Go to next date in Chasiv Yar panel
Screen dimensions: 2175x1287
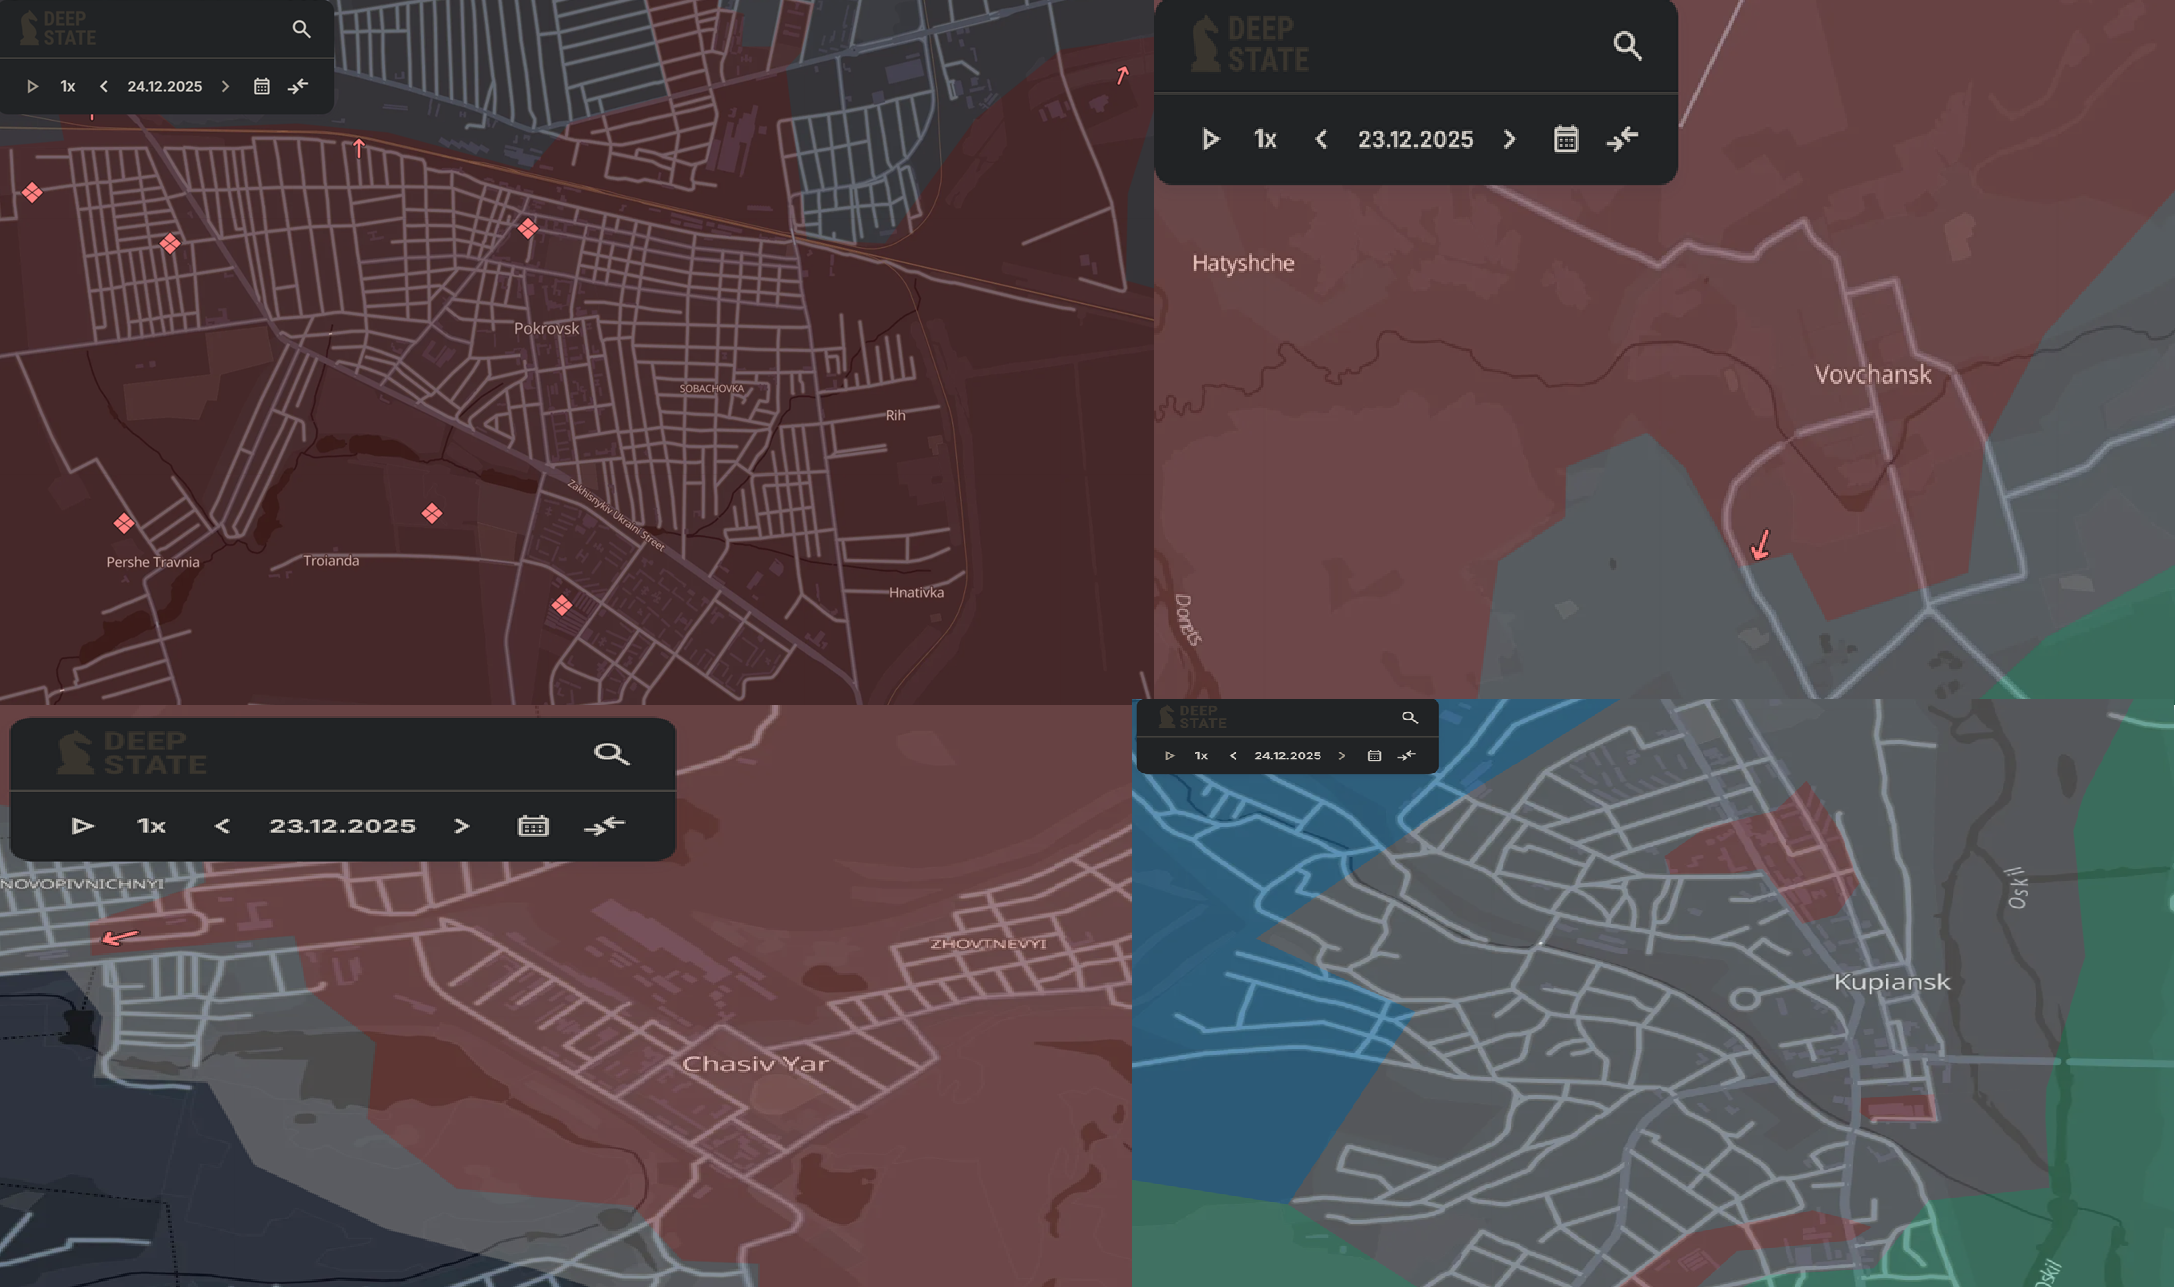pyautogui.click(x=461, y=826)
